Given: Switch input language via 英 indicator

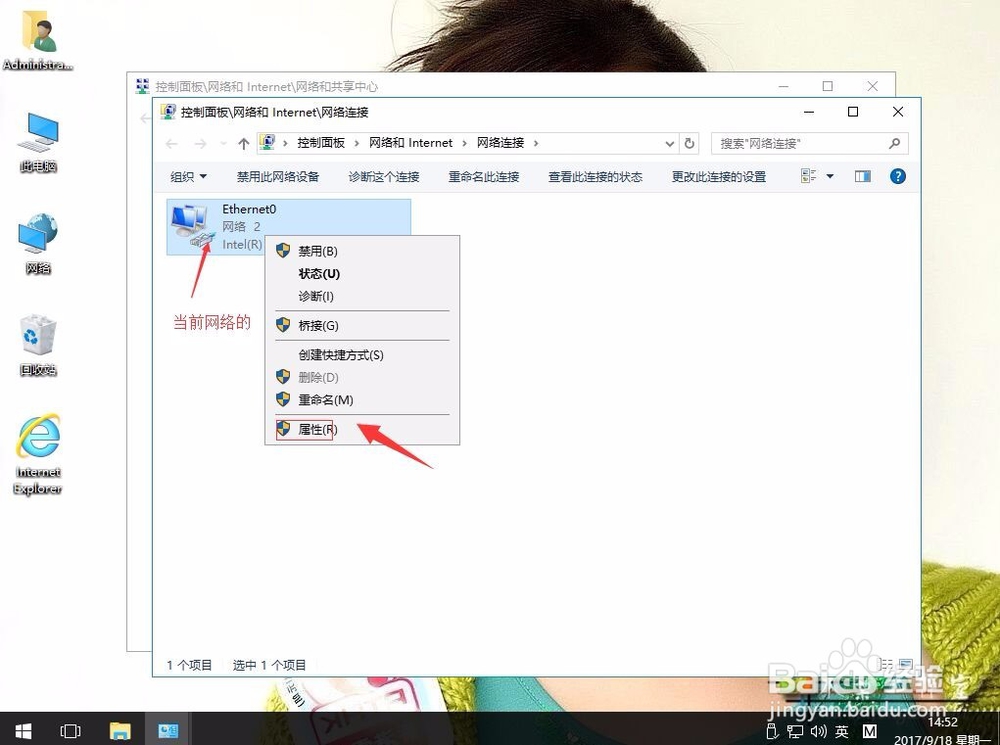Looking at the screenshot, I should click(842, 732).
